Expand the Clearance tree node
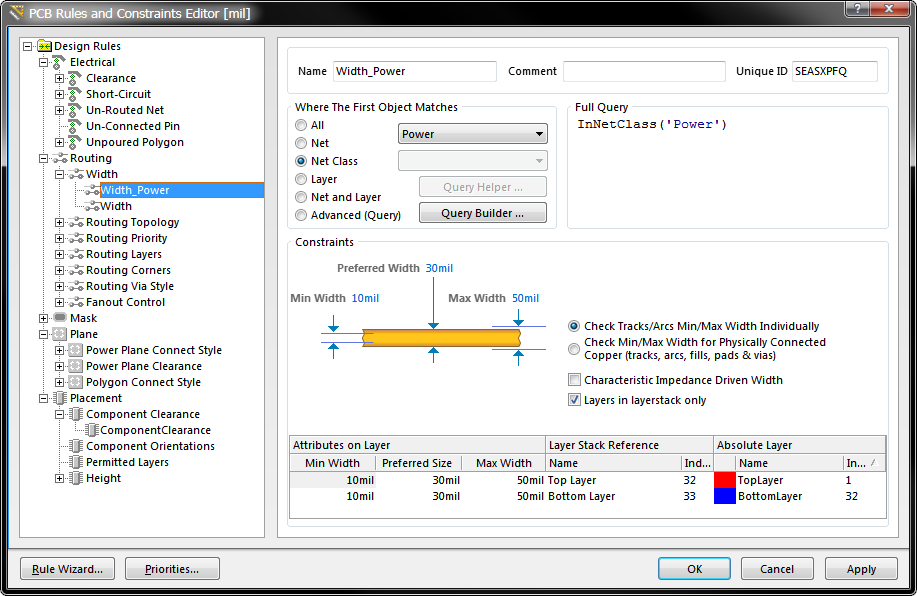 [60, 78]
